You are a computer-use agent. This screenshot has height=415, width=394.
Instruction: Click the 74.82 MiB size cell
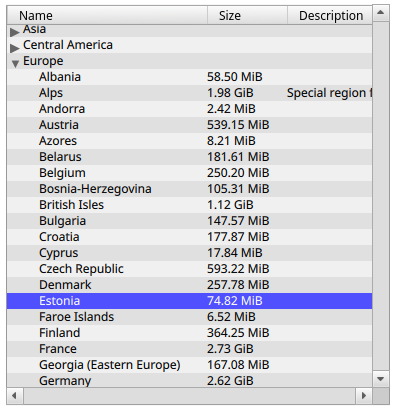(235, 301)
